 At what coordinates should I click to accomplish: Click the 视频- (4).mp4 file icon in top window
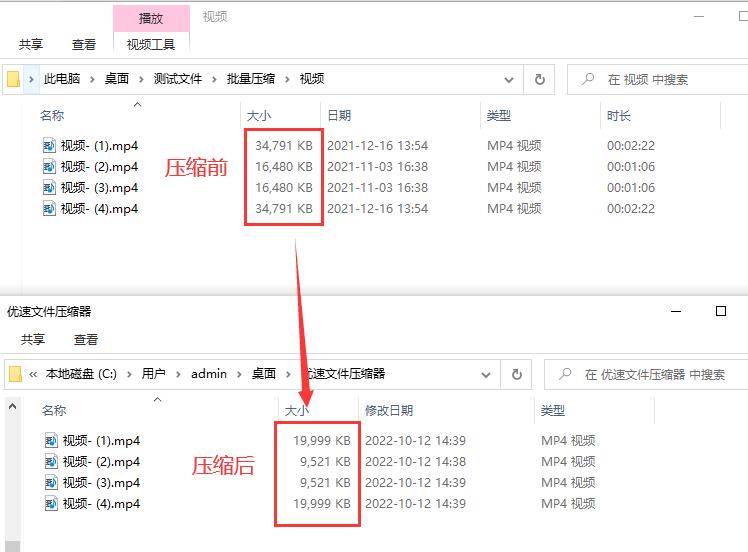[49, 208]
